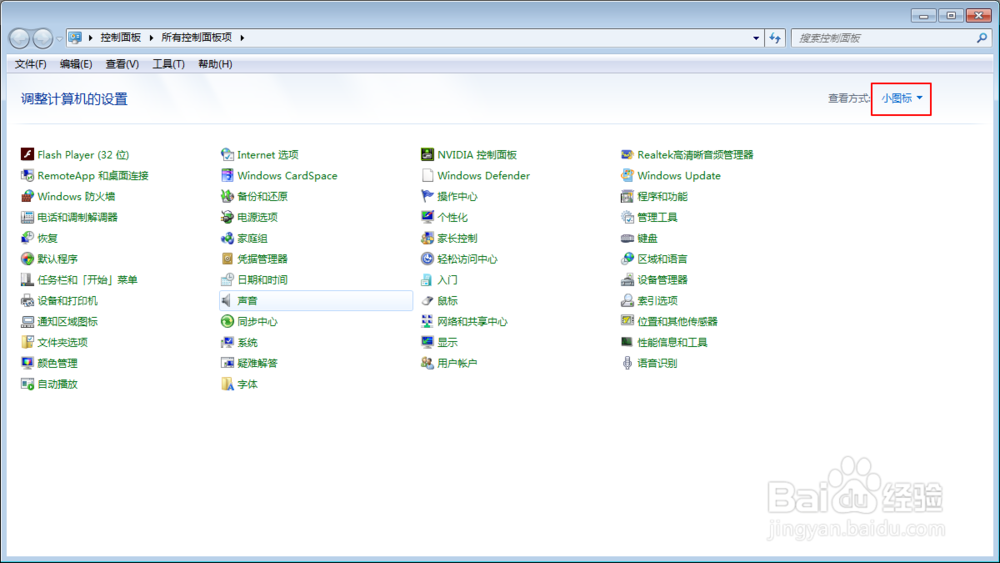
Task: Click the Windows Update icon
Action: (x=628, y=175)
